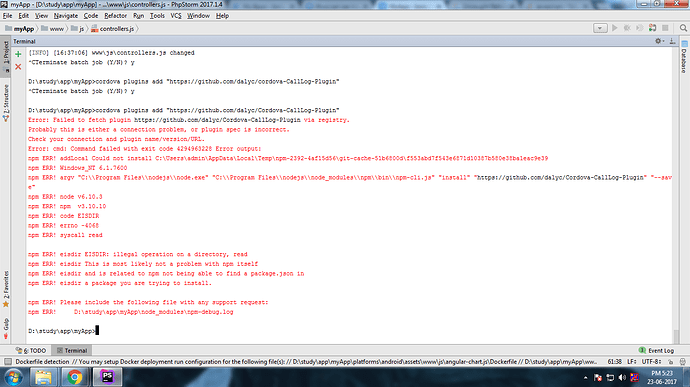The width and height of the screenshot is (690, 387).
Task: Open the Database side tool window
Action: 684,57
